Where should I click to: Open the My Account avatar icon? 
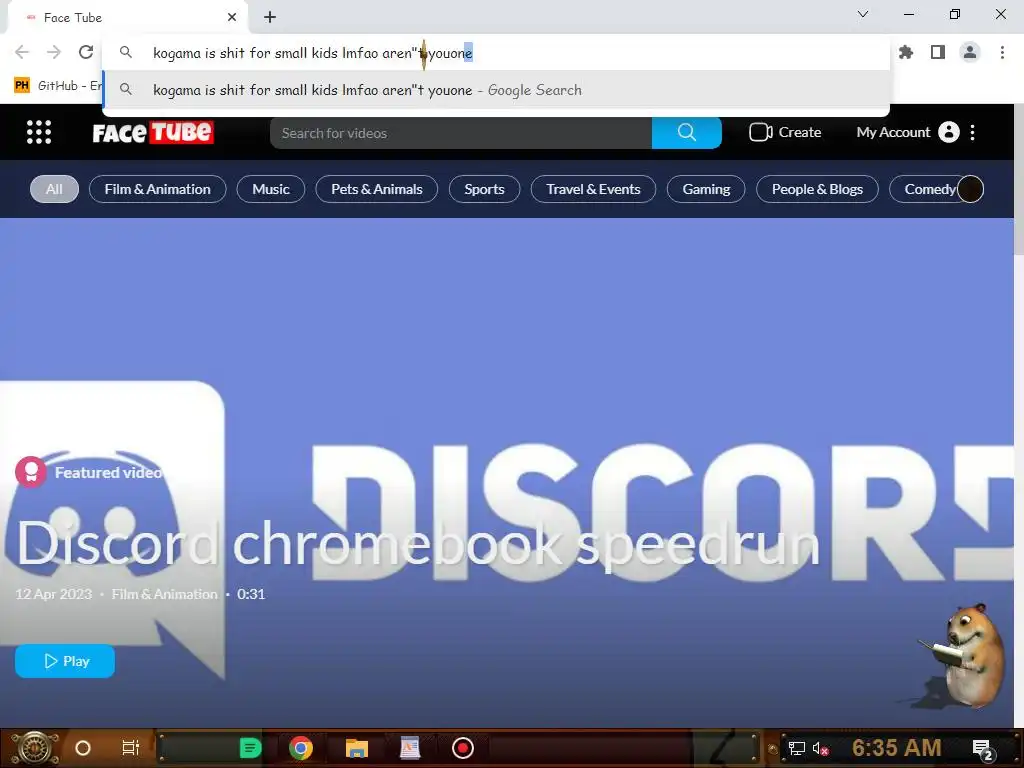(x=949, y=132)
